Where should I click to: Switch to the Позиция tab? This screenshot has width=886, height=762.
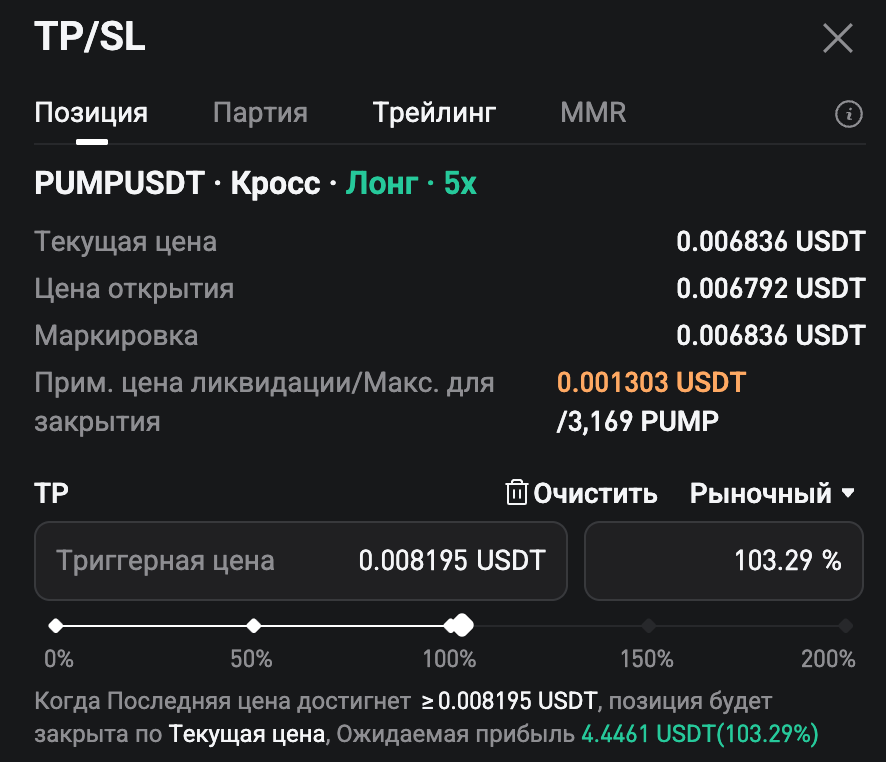[x=91, y=113]
